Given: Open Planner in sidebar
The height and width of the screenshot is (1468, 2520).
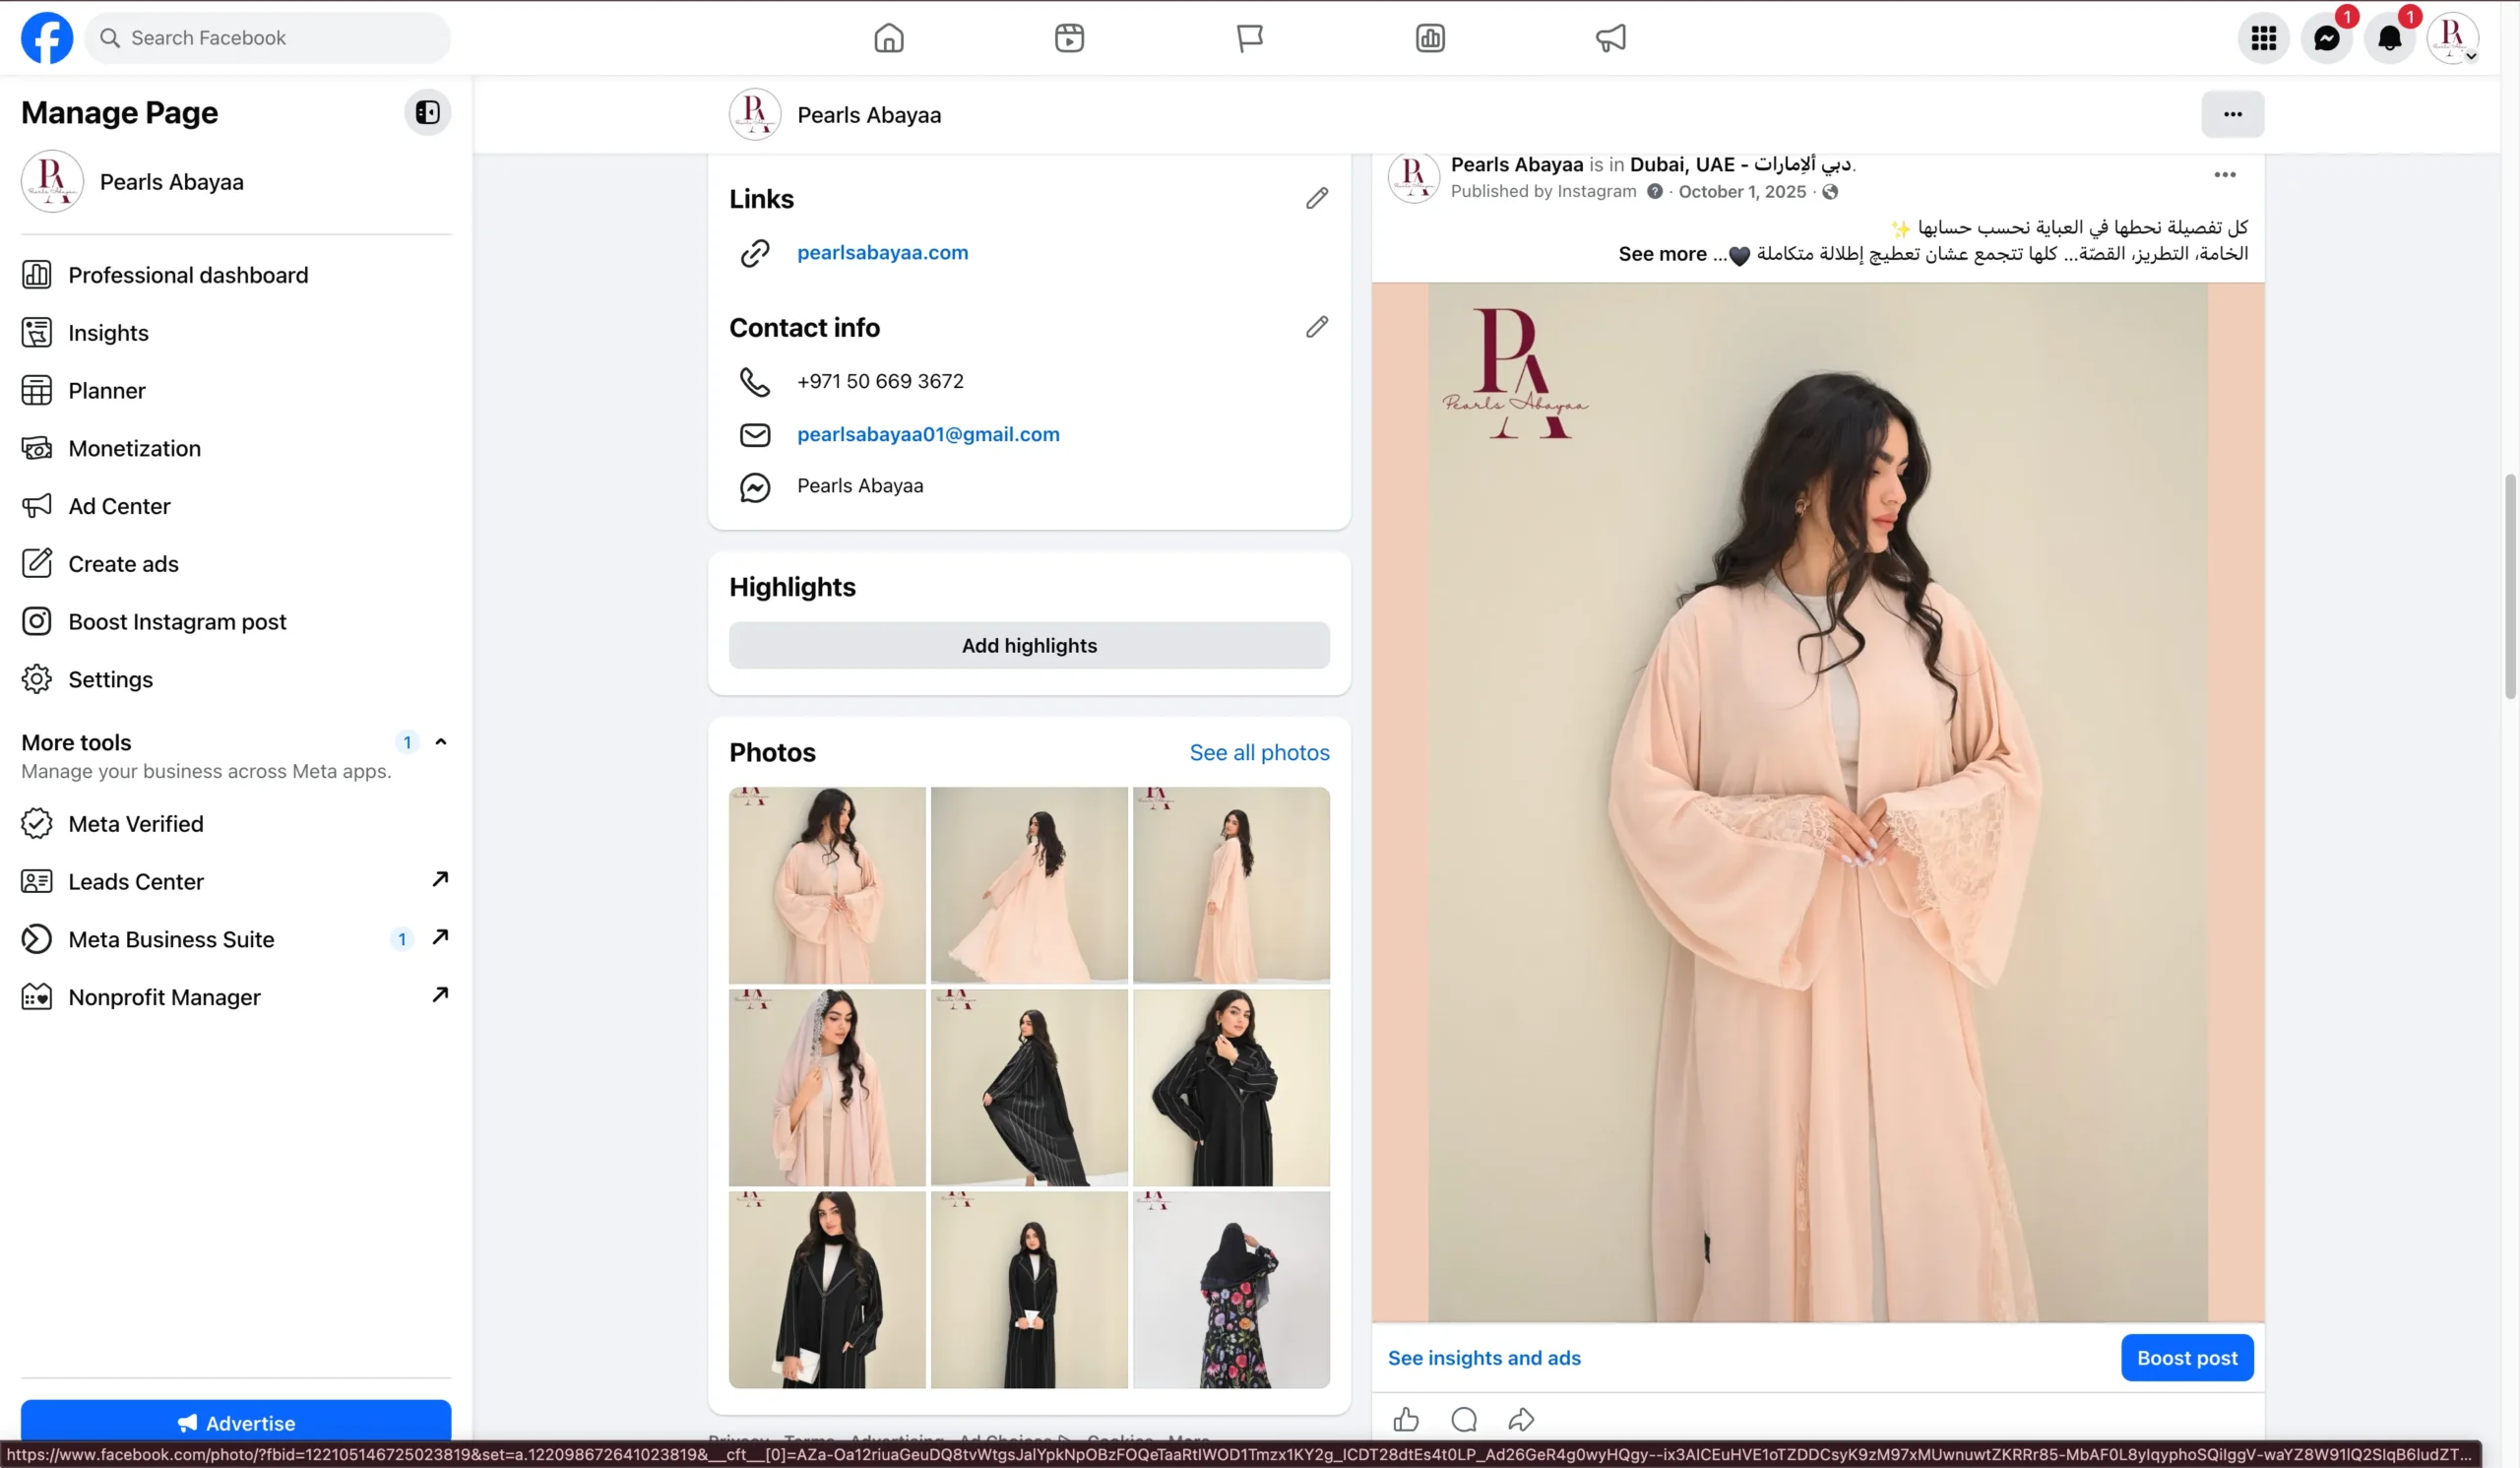Looking at the screenshot, I should [x=236, y=390].
